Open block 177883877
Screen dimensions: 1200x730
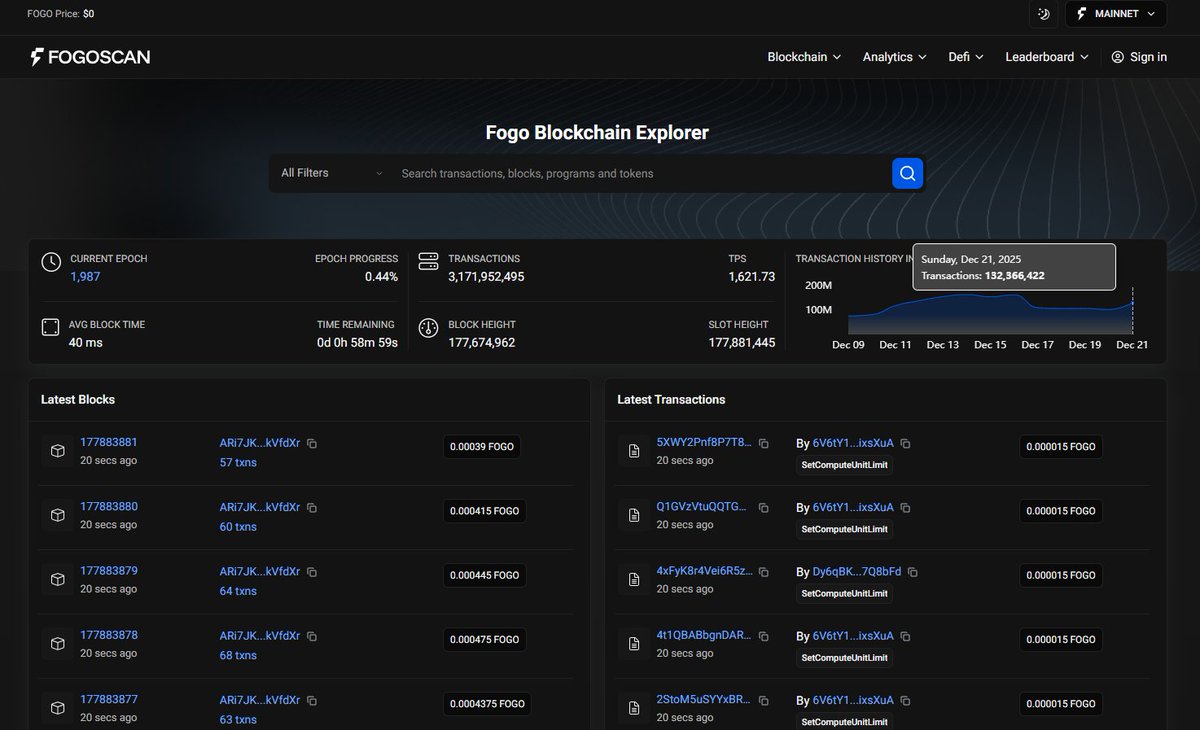tap(109, 699)
